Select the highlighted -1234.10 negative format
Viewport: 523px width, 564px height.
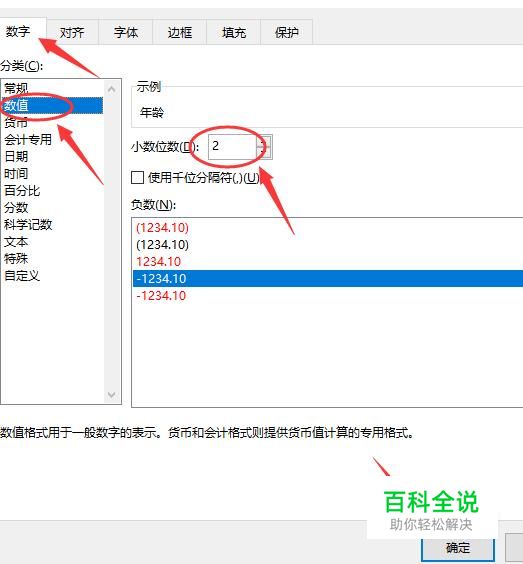[328, 278]
